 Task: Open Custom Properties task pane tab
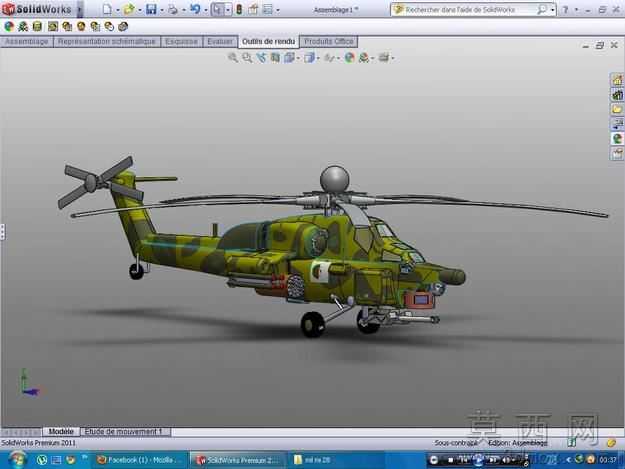point(617,153)
